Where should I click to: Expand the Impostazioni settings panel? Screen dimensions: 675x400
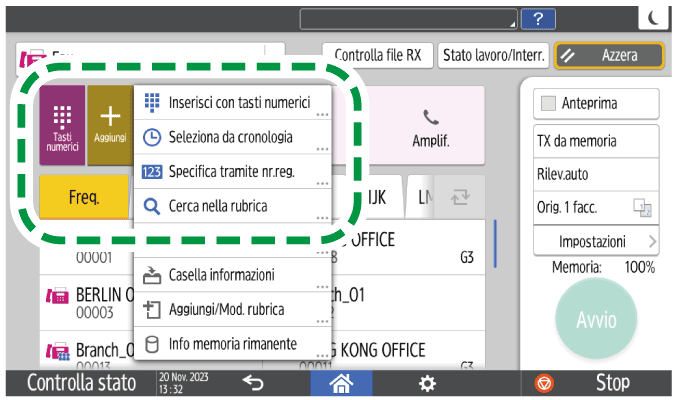point(594,242)
